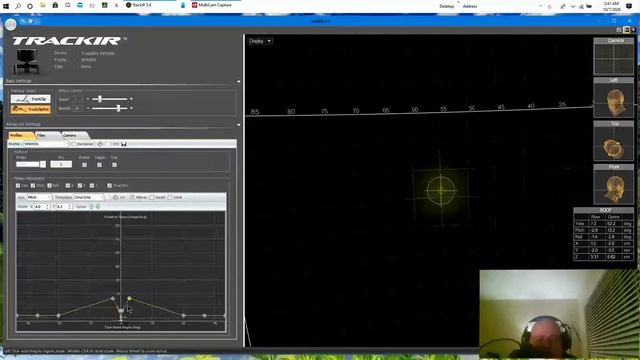Toggle the Roll motion checkbox
The height and width of the screenshot is (360, 640).
tap(49, 186)
